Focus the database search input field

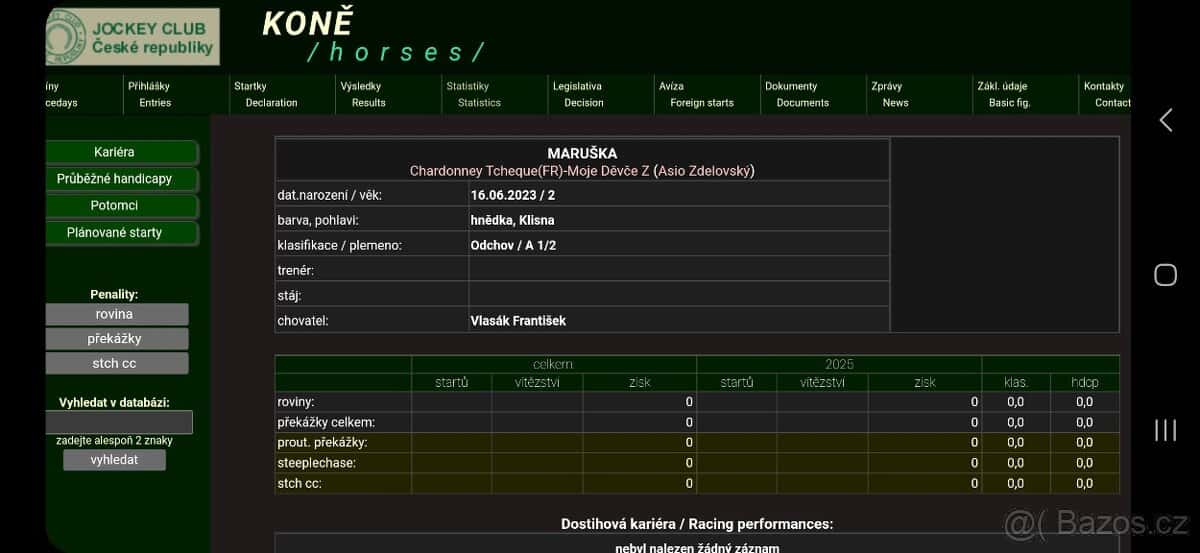pos(119,422)
